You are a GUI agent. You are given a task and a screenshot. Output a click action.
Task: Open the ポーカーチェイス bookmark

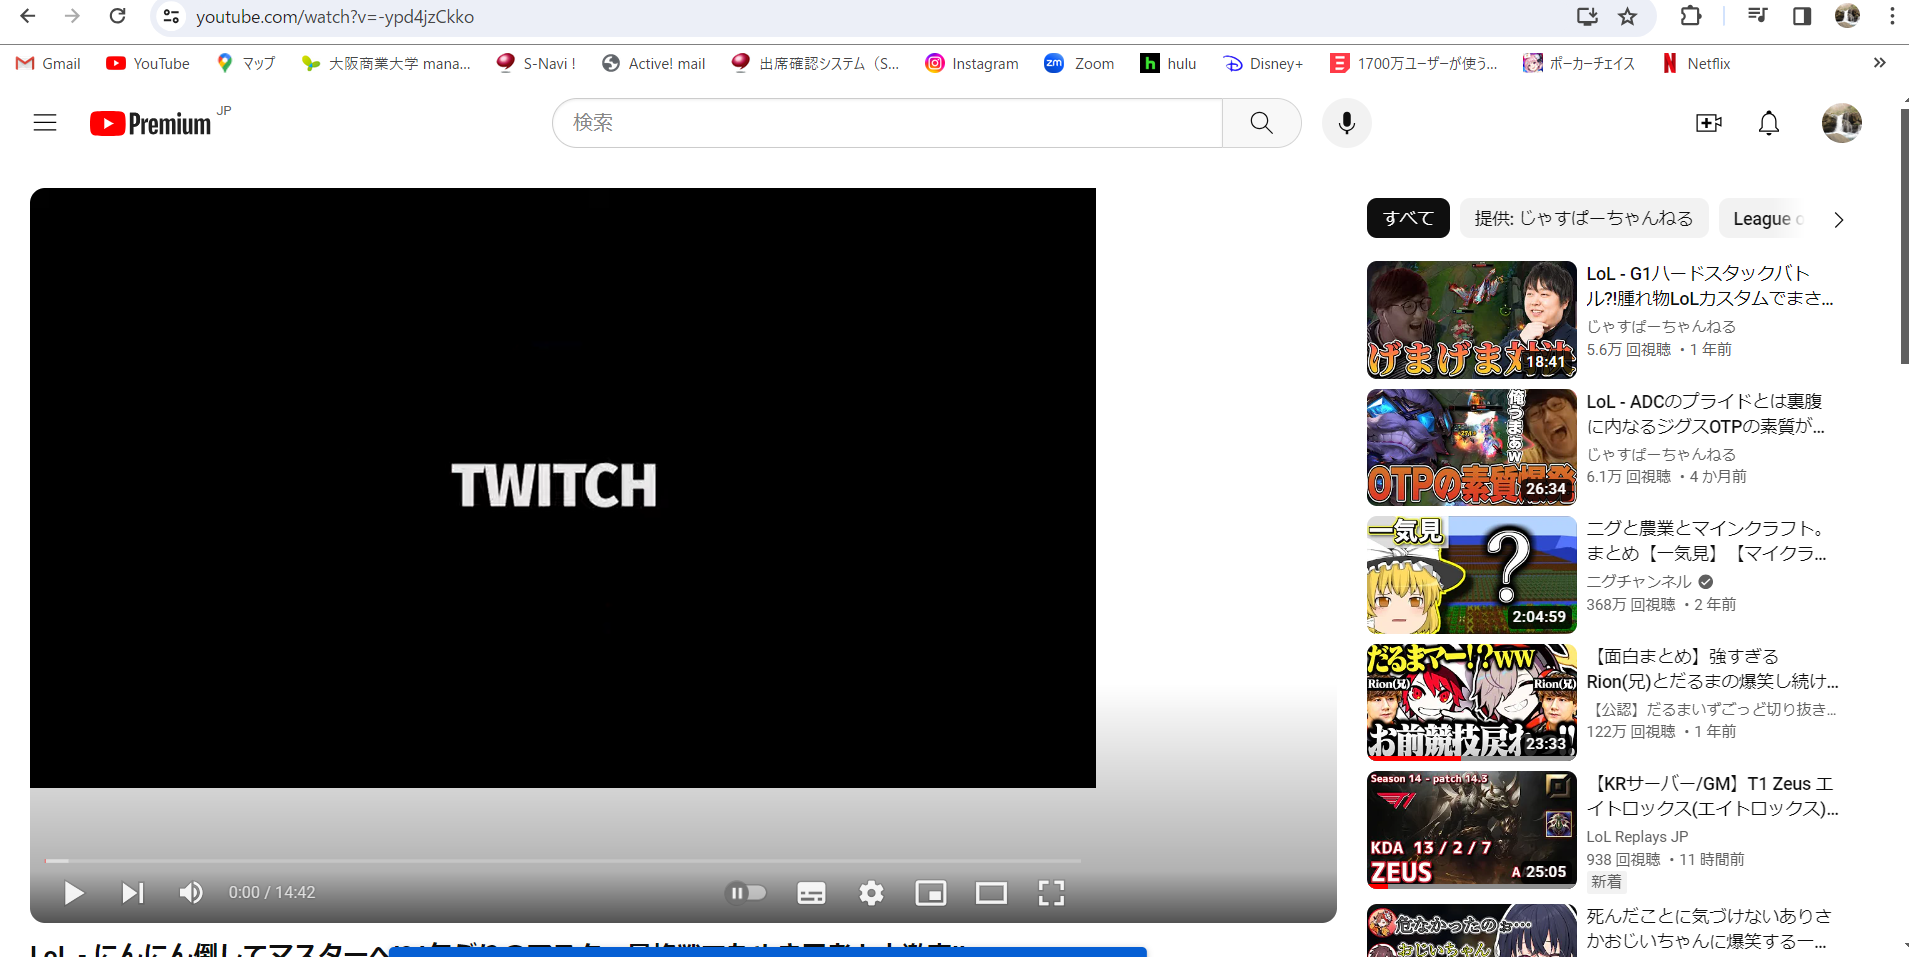1579,63
